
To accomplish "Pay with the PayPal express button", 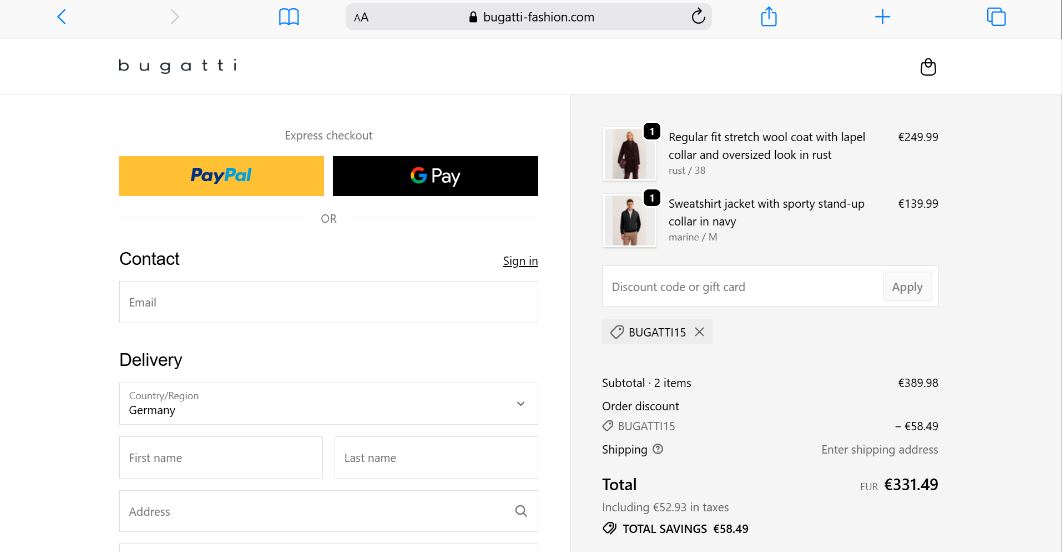I will coord(221,176).
